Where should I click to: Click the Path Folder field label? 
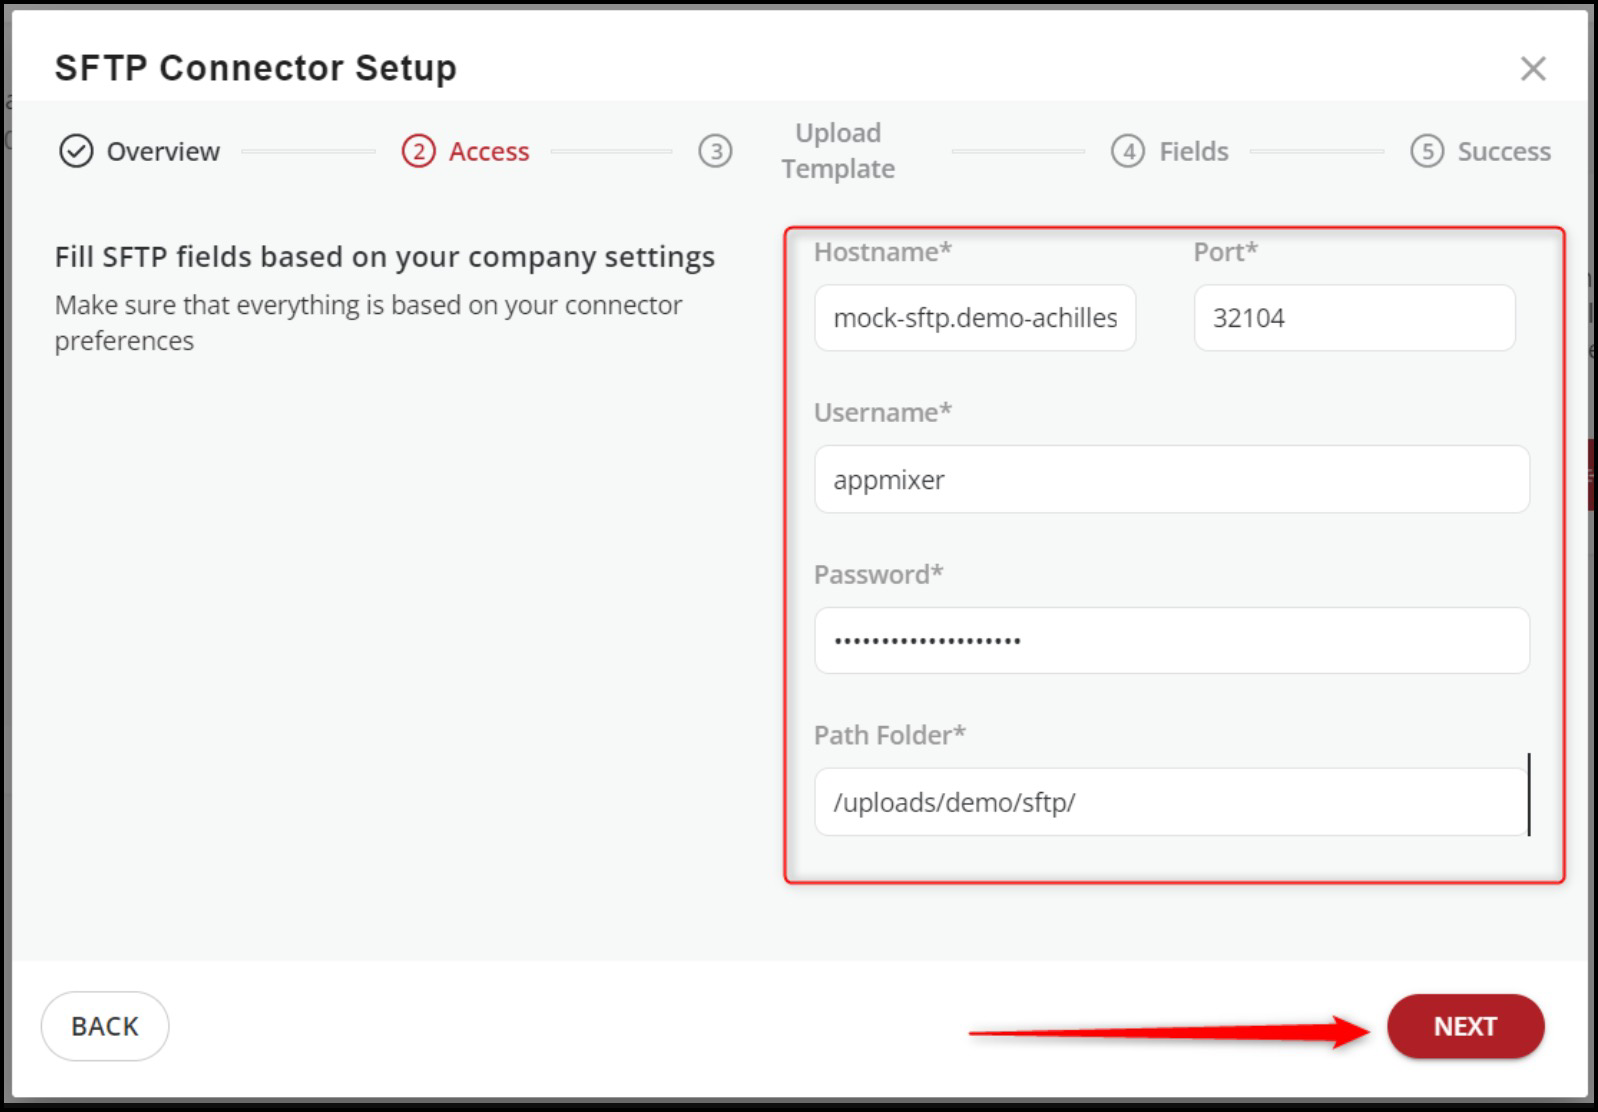click(889, 735)
